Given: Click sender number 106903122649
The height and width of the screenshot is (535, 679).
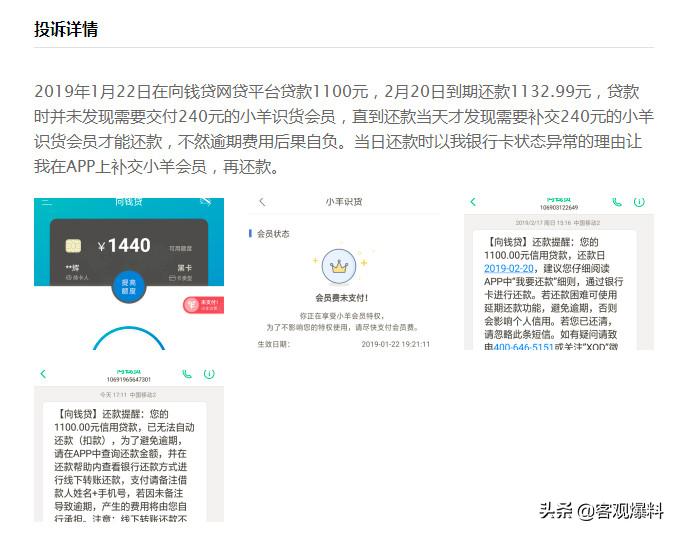Looking at the screenshot, I should coord(559,208).
